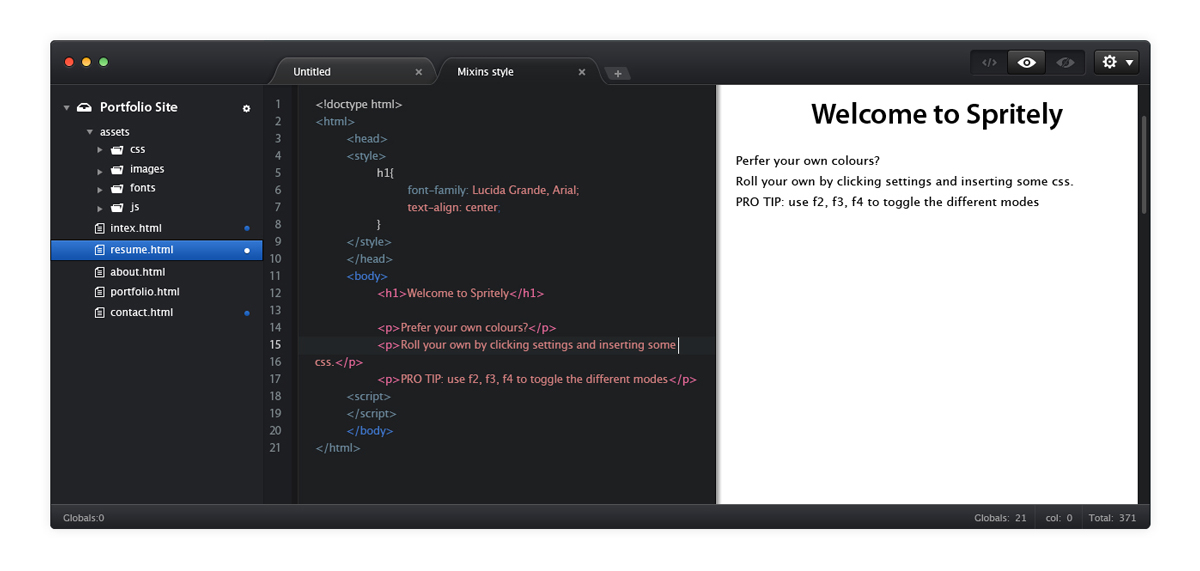Switch to code-only view mode
The image size is (1200, 571).
pos(989,62)
